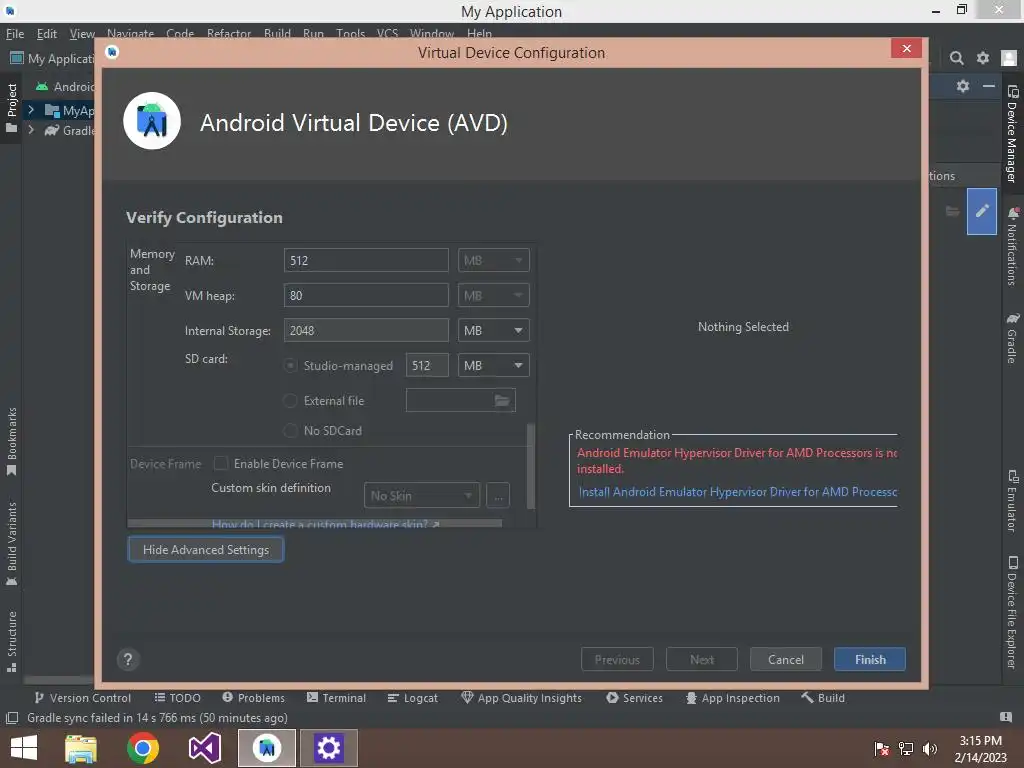Click Finish to create the AVD
The image size is (1024, 768).
[x=870, y=660]
